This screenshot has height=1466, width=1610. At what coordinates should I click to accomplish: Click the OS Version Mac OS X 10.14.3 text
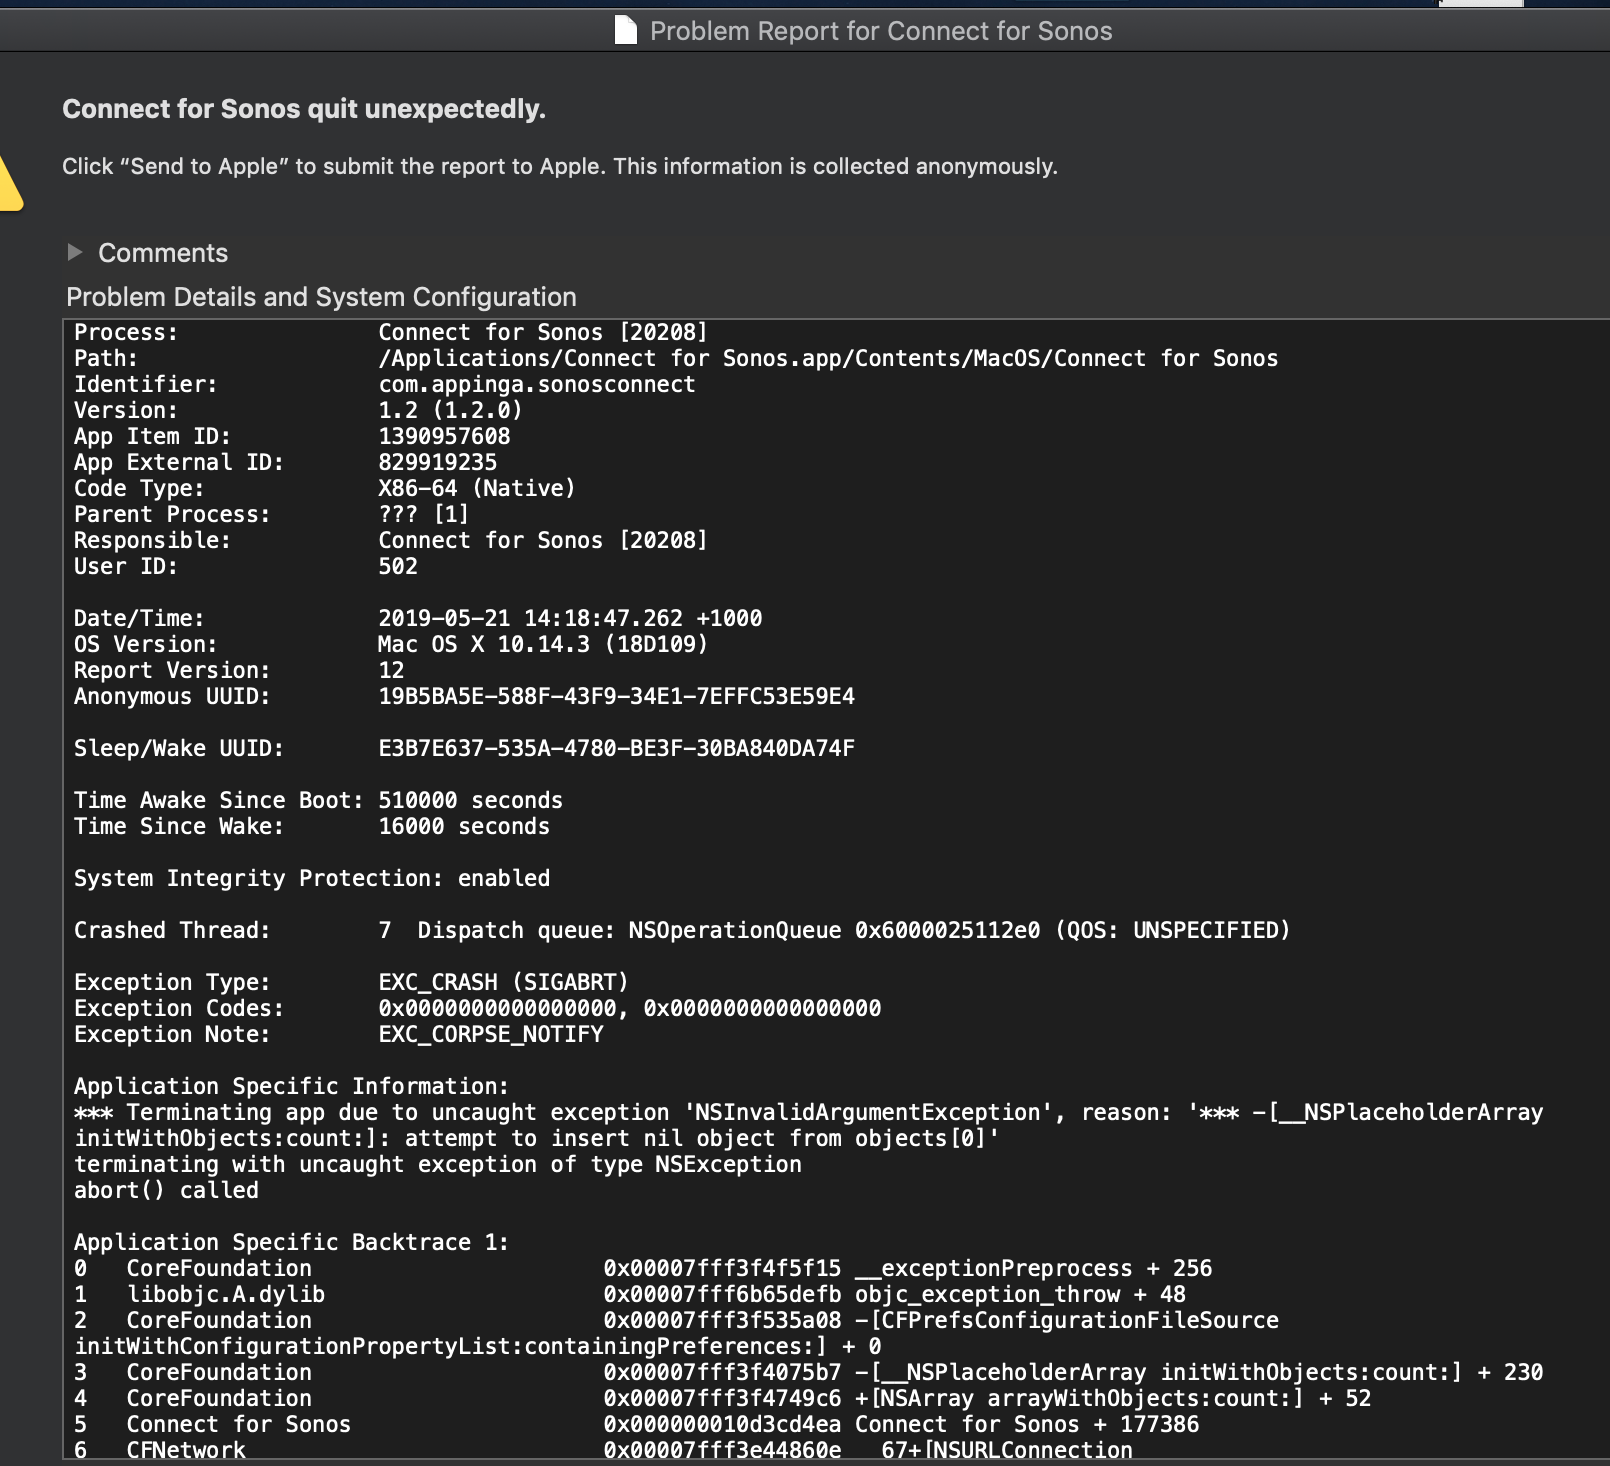(542, 644)
